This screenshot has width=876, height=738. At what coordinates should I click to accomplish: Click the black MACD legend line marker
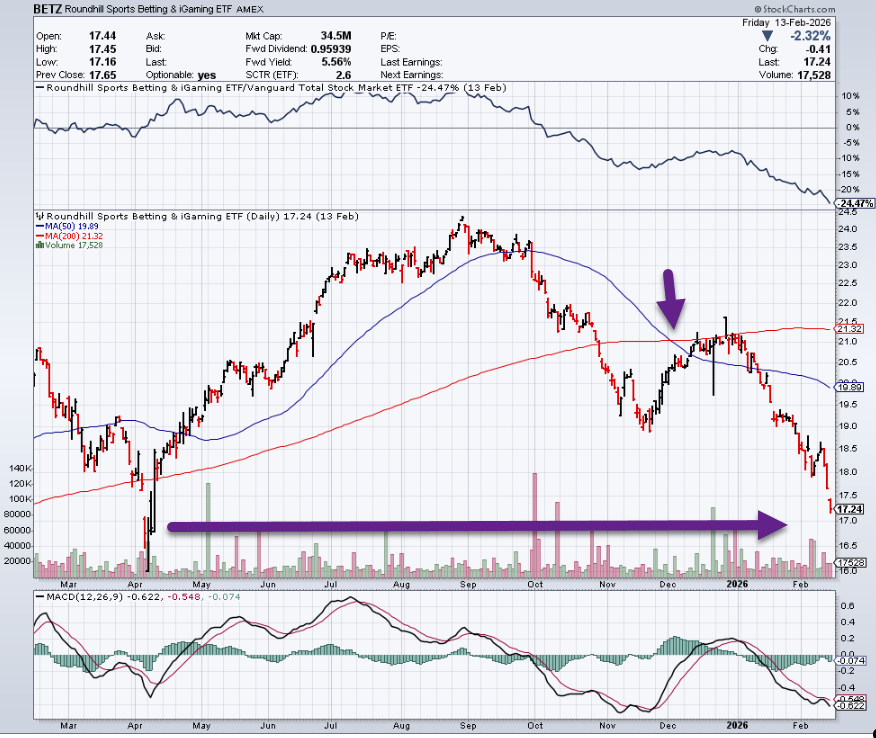[x=38, y=597]
